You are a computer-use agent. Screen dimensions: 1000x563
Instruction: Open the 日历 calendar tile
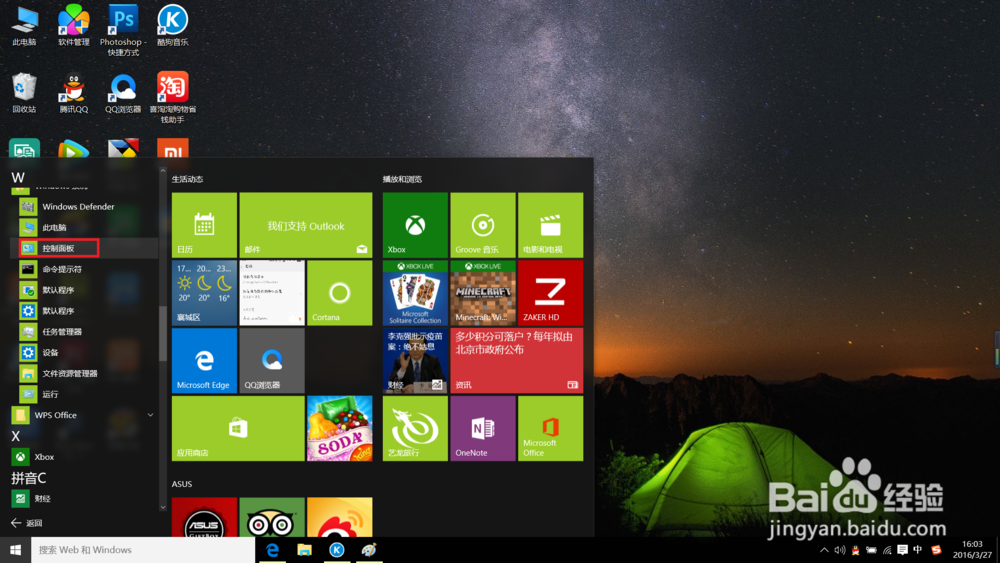point(204,225)
